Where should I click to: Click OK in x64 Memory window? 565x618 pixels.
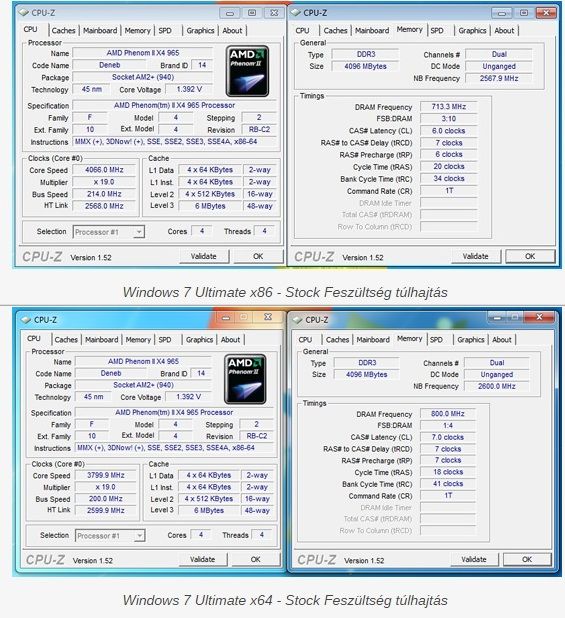click(527, 559)
